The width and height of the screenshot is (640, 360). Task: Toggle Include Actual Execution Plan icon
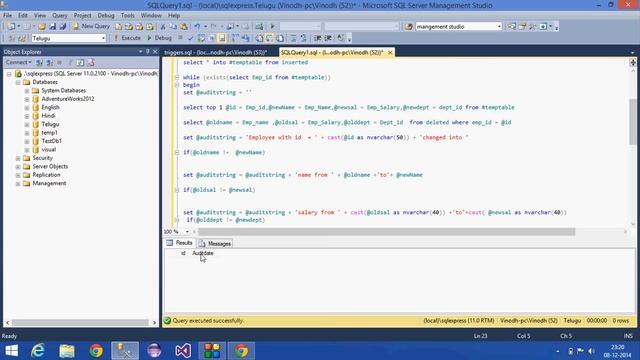tap(235, 38)
